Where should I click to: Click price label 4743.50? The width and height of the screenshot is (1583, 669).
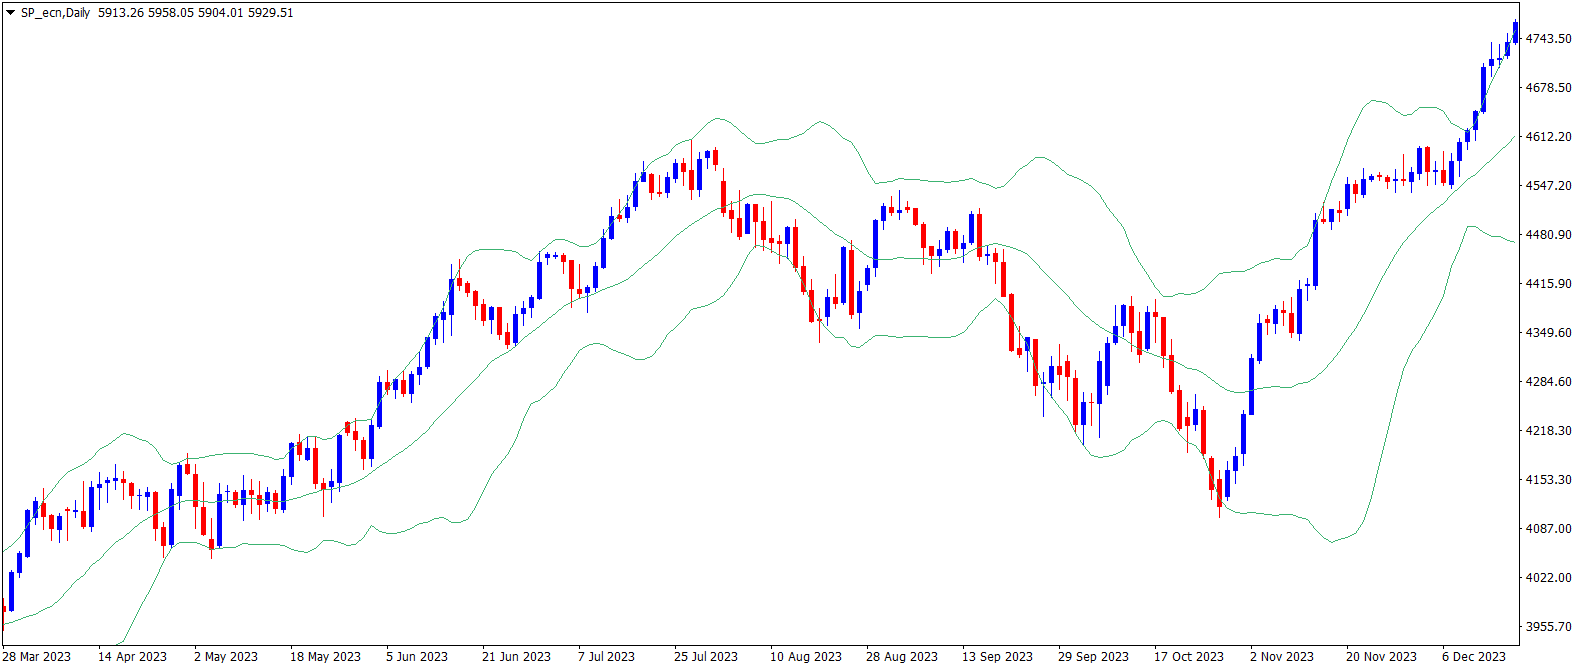tap(1548, 38)
